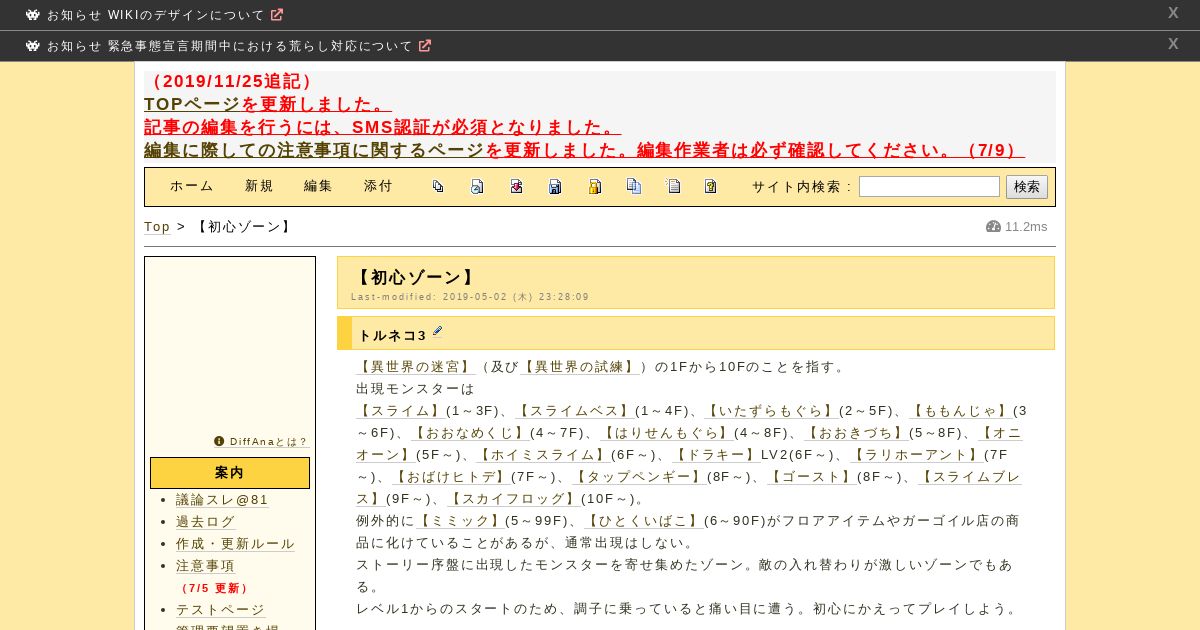Click the yellow padlock freeze icon
This screenshot has height=630, width=1200.
594,186
